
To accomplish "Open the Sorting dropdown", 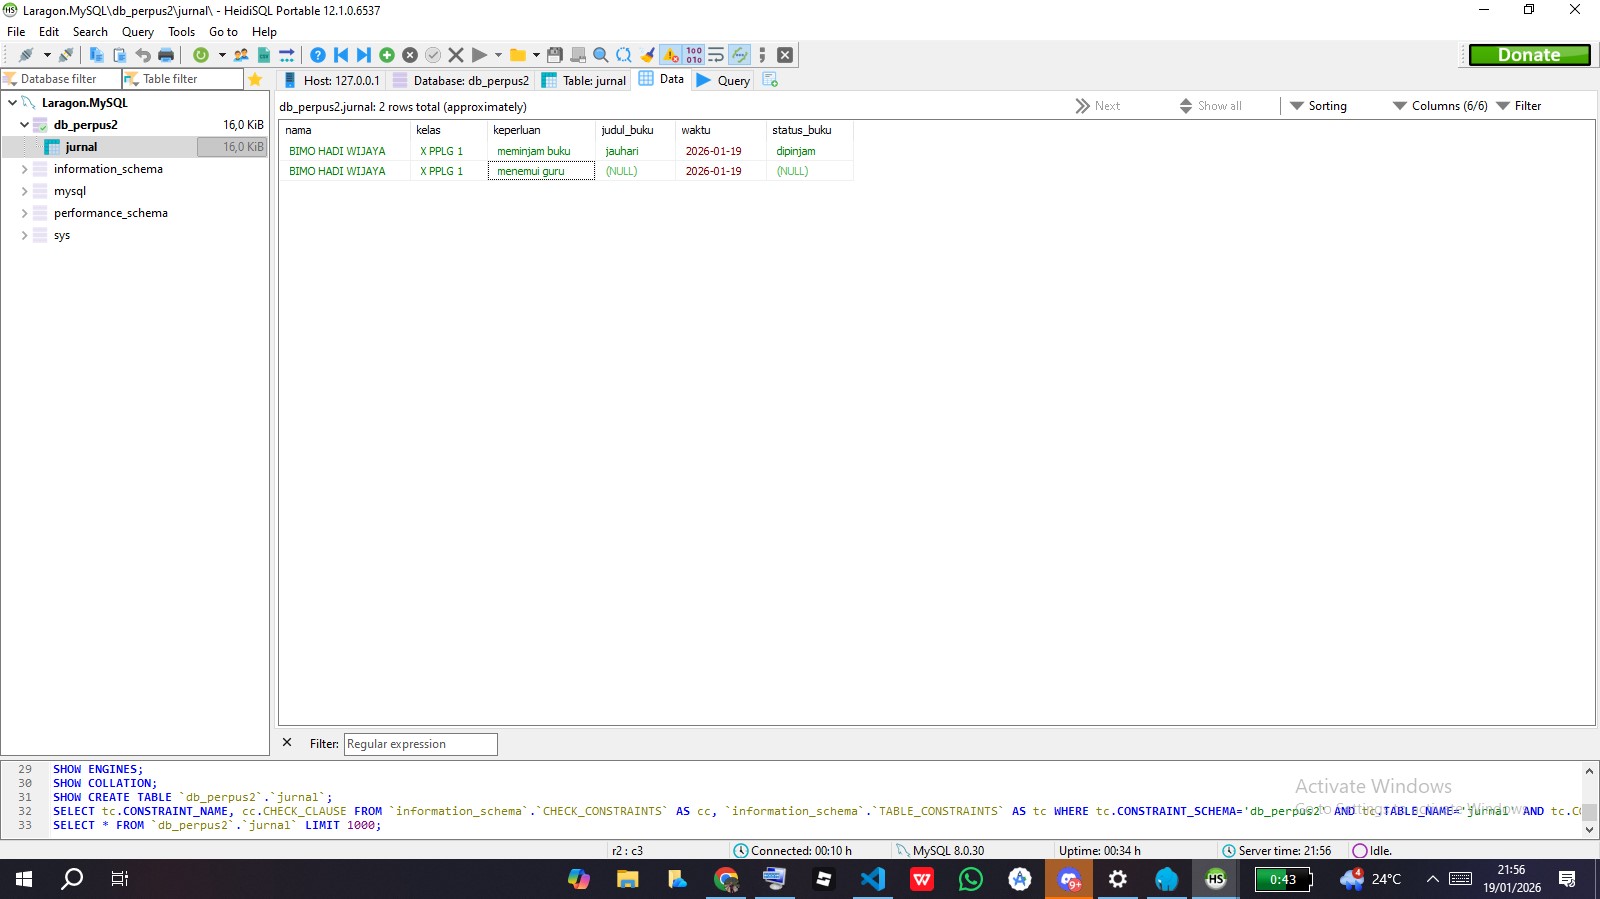I will pos(1318,106).
